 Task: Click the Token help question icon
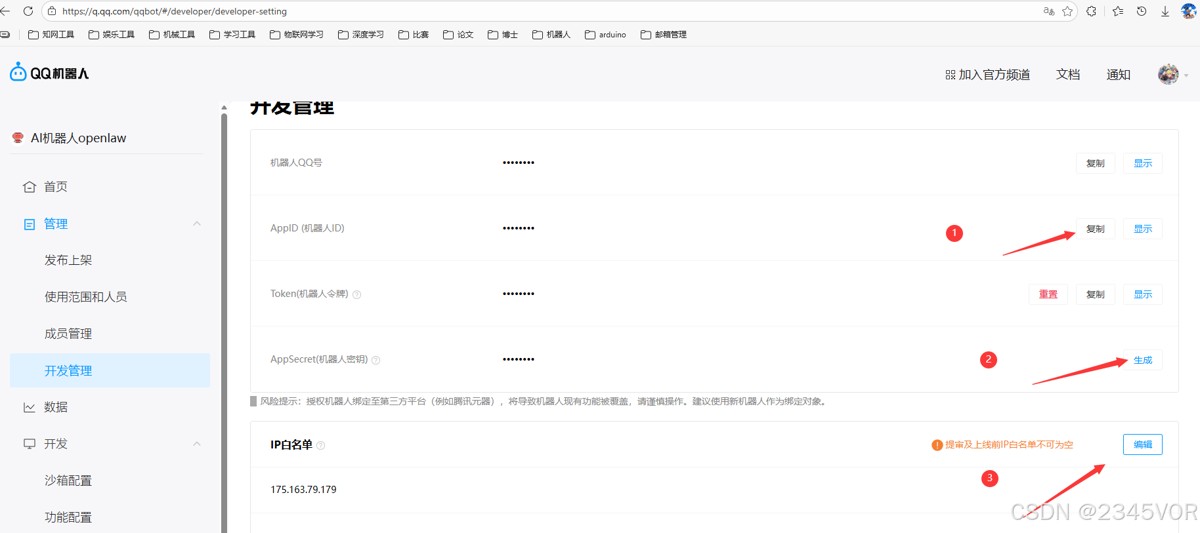pos(357,295)
